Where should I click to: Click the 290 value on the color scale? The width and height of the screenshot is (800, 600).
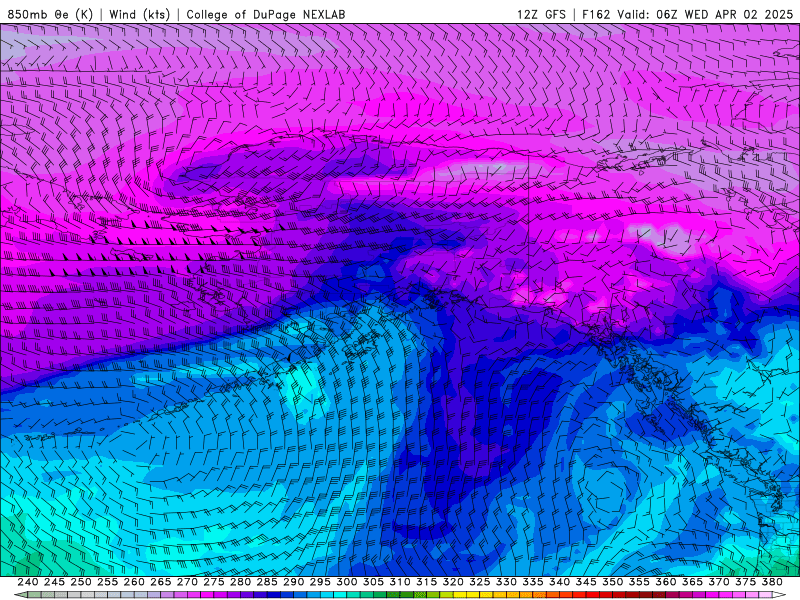pyautogui.click(x=294, y=582)
